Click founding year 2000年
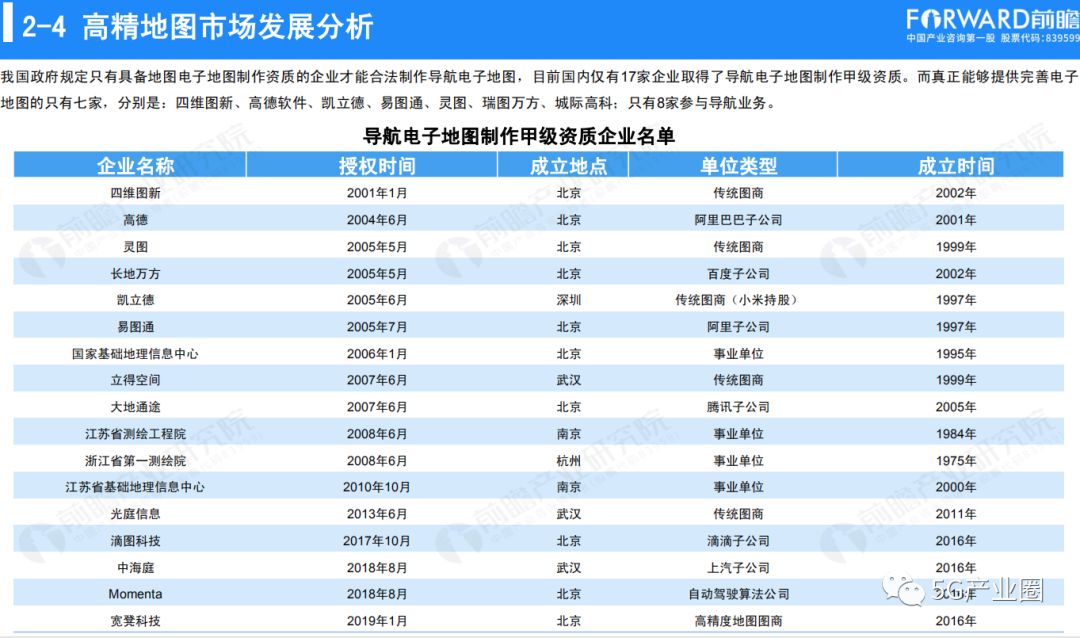 pyautogui.click(x=955, y=486)
